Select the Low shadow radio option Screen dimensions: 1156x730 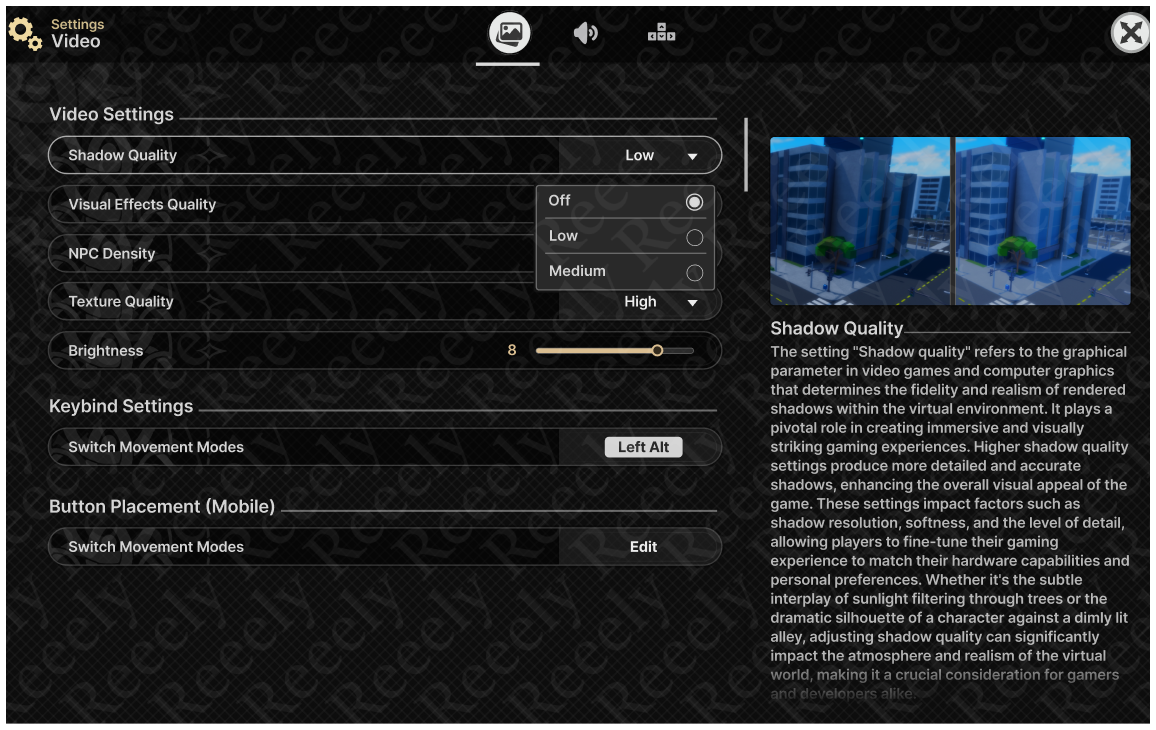[x=694, y=238]
